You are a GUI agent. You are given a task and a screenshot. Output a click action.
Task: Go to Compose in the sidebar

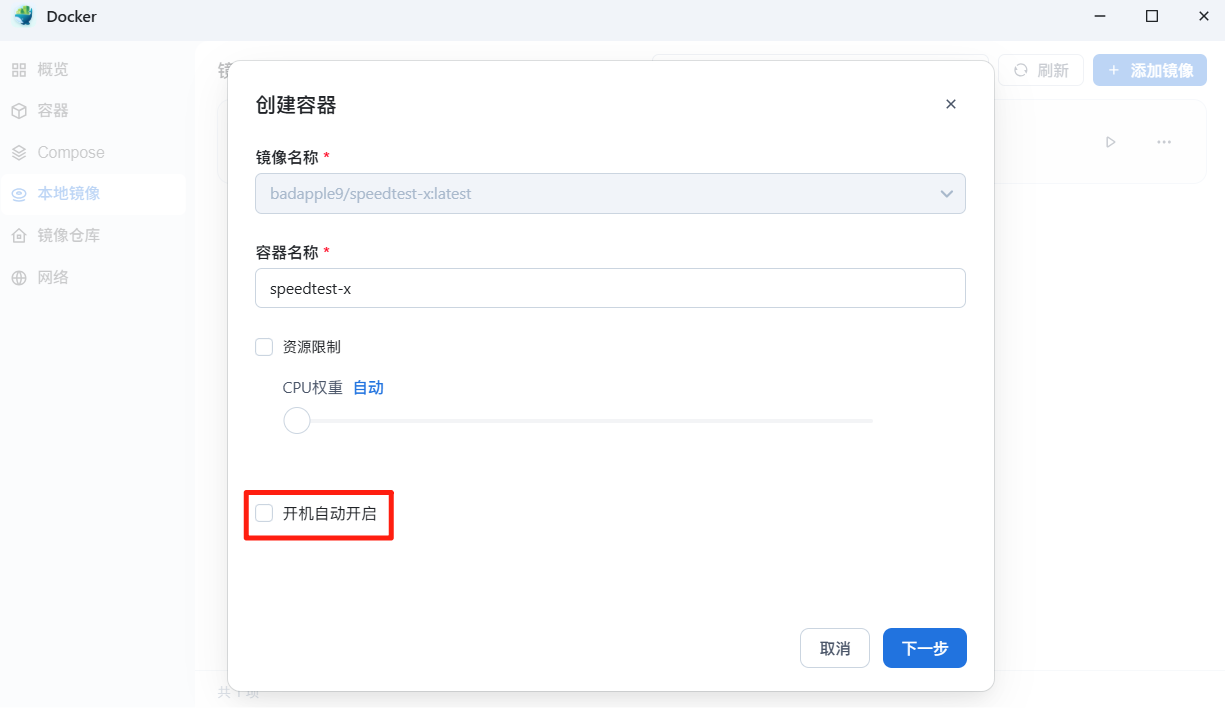[93, 152]
